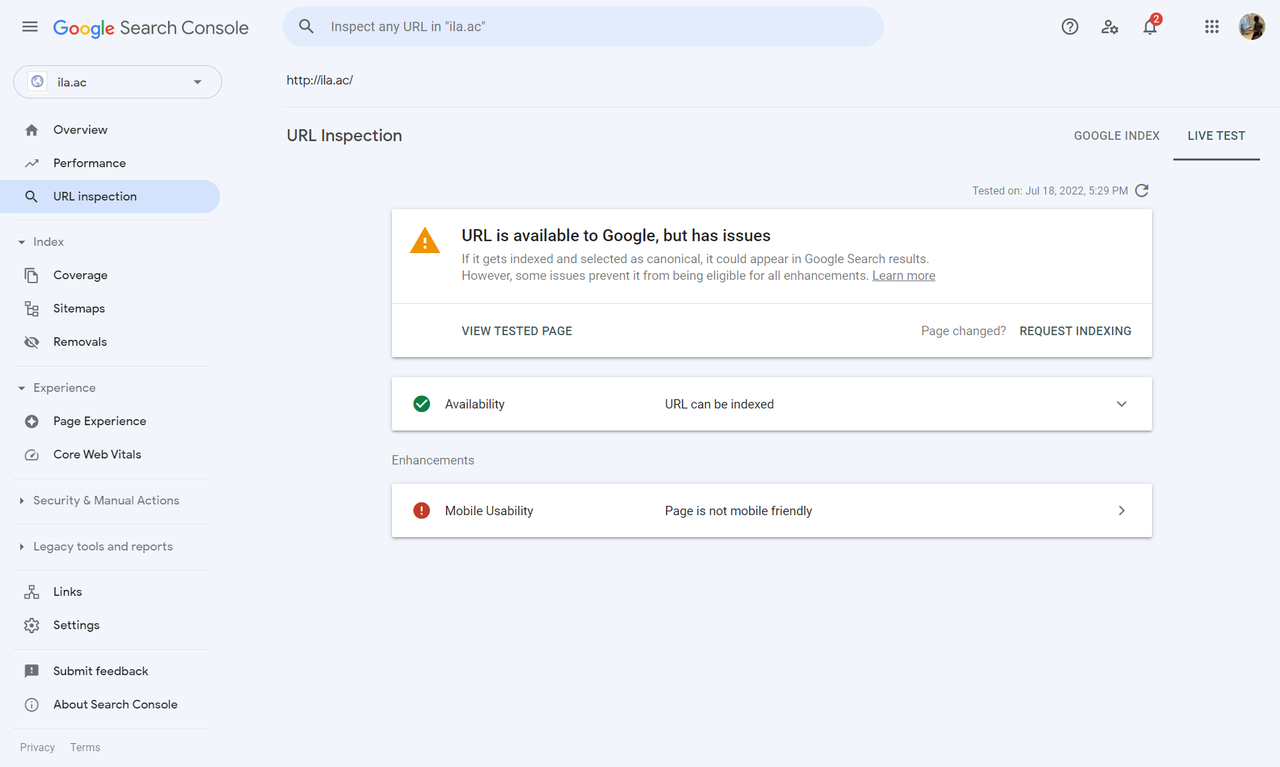The height and width of the screenshot is (767, 1280).
Task: Open the Learn more link
Action: click(903, 276)
